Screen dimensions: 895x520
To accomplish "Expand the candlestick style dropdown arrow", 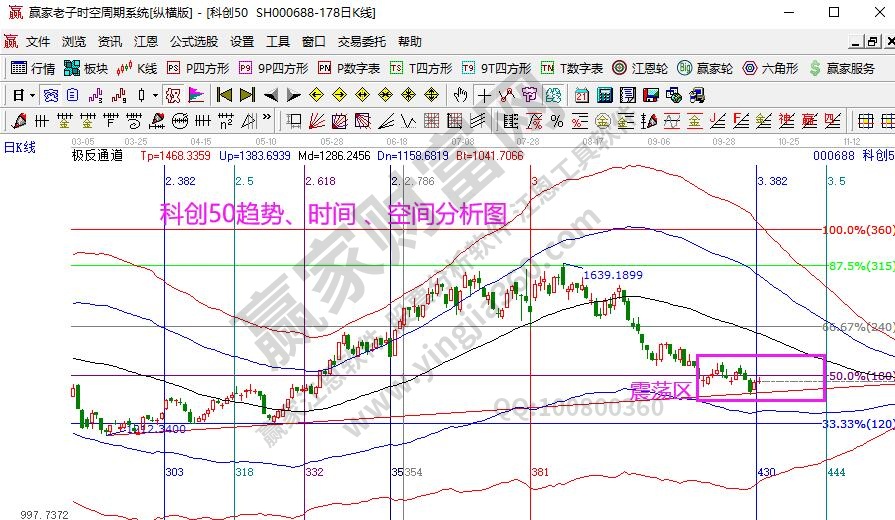I will (x=154, y=95).
